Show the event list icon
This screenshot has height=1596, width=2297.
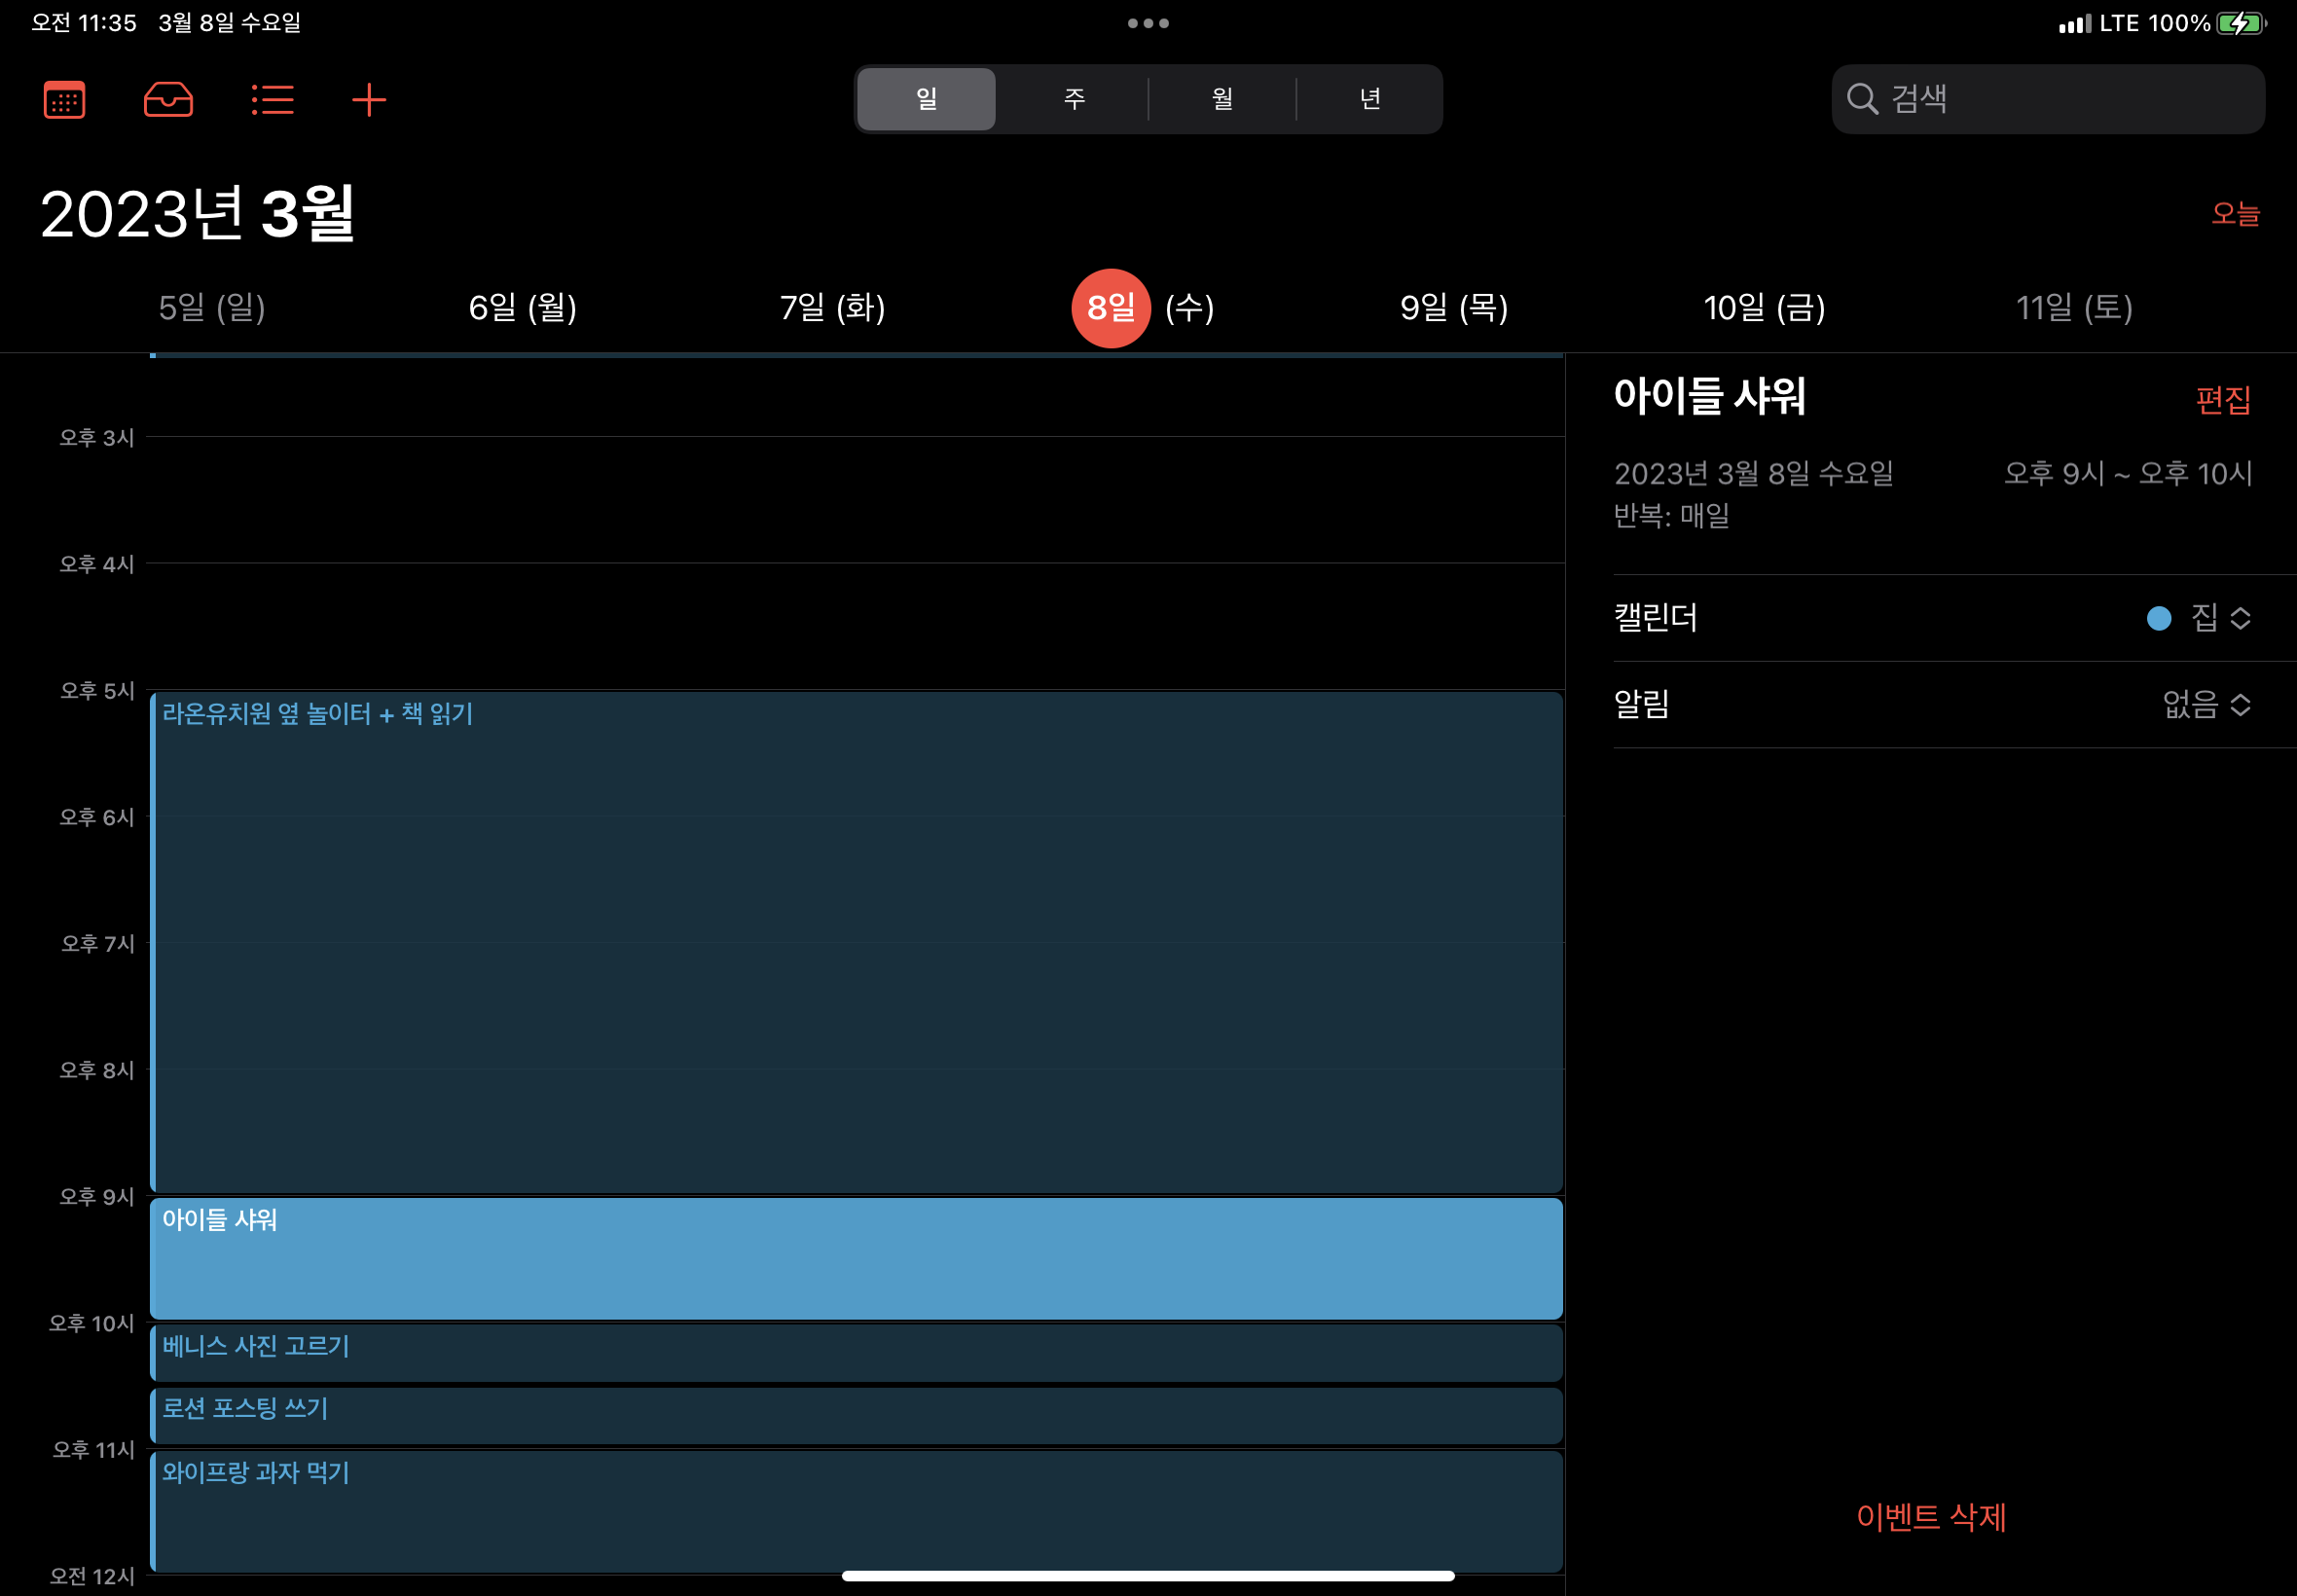(x=272, y=99)
